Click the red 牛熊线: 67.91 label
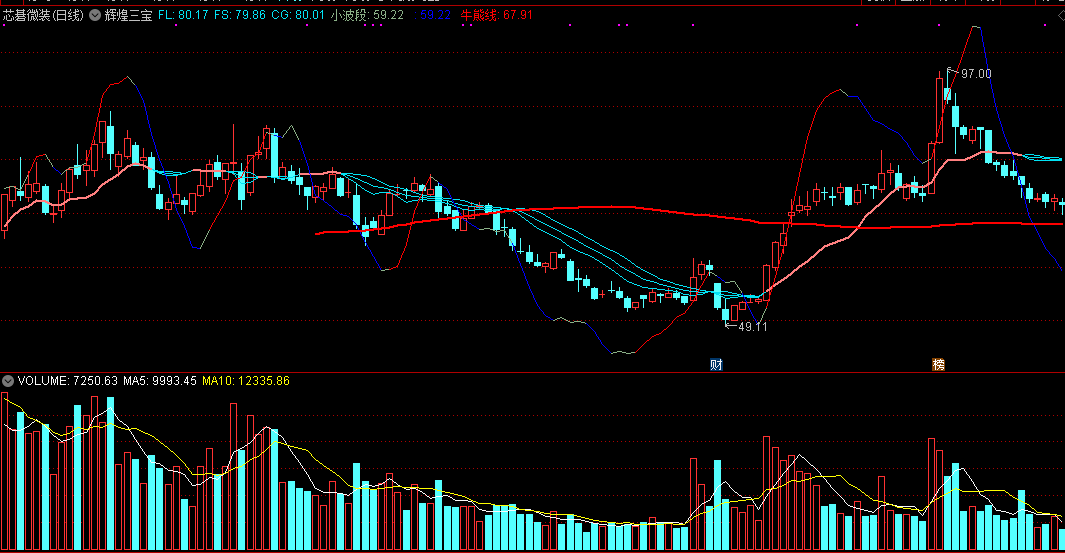1065x553 pixels. [x=497, y=15]
